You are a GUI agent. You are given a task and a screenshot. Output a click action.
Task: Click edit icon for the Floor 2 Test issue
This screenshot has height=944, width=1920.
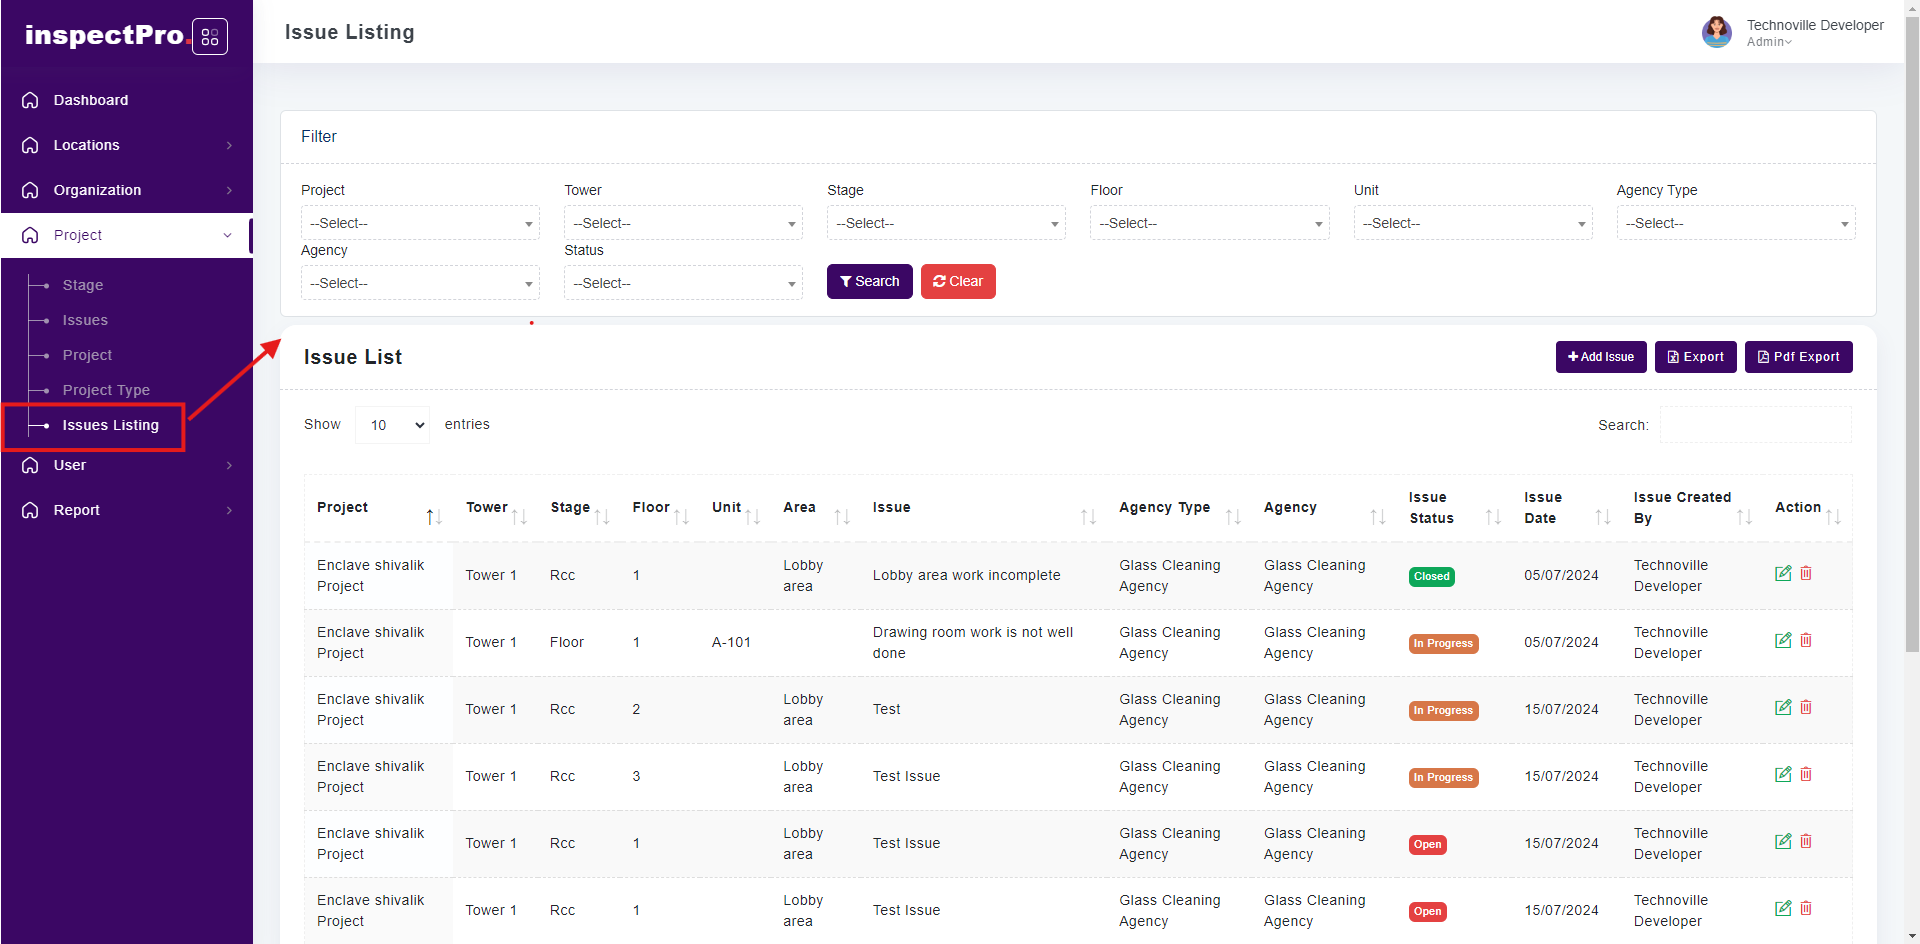tap(1782, 708)
